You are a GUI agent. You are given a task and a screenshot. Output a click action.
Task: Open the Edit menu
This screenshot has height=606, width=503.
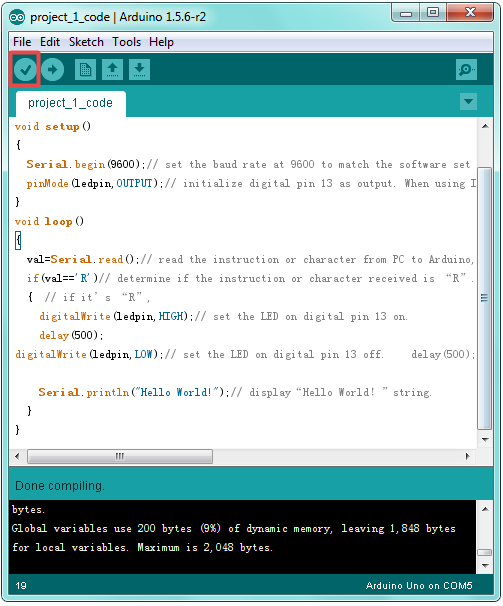click(x=50, y=42)
